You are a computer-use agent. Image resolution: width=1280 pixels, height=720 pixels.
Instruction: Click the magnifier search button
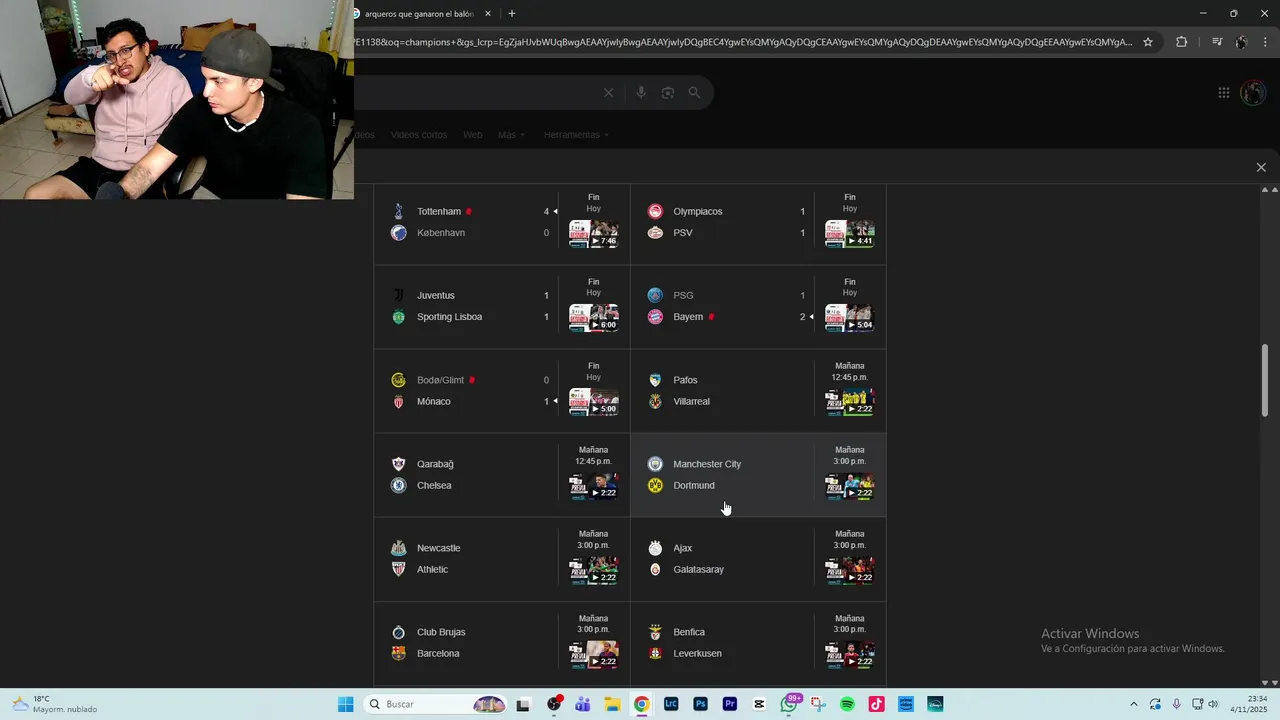click(x=694, y=93)
